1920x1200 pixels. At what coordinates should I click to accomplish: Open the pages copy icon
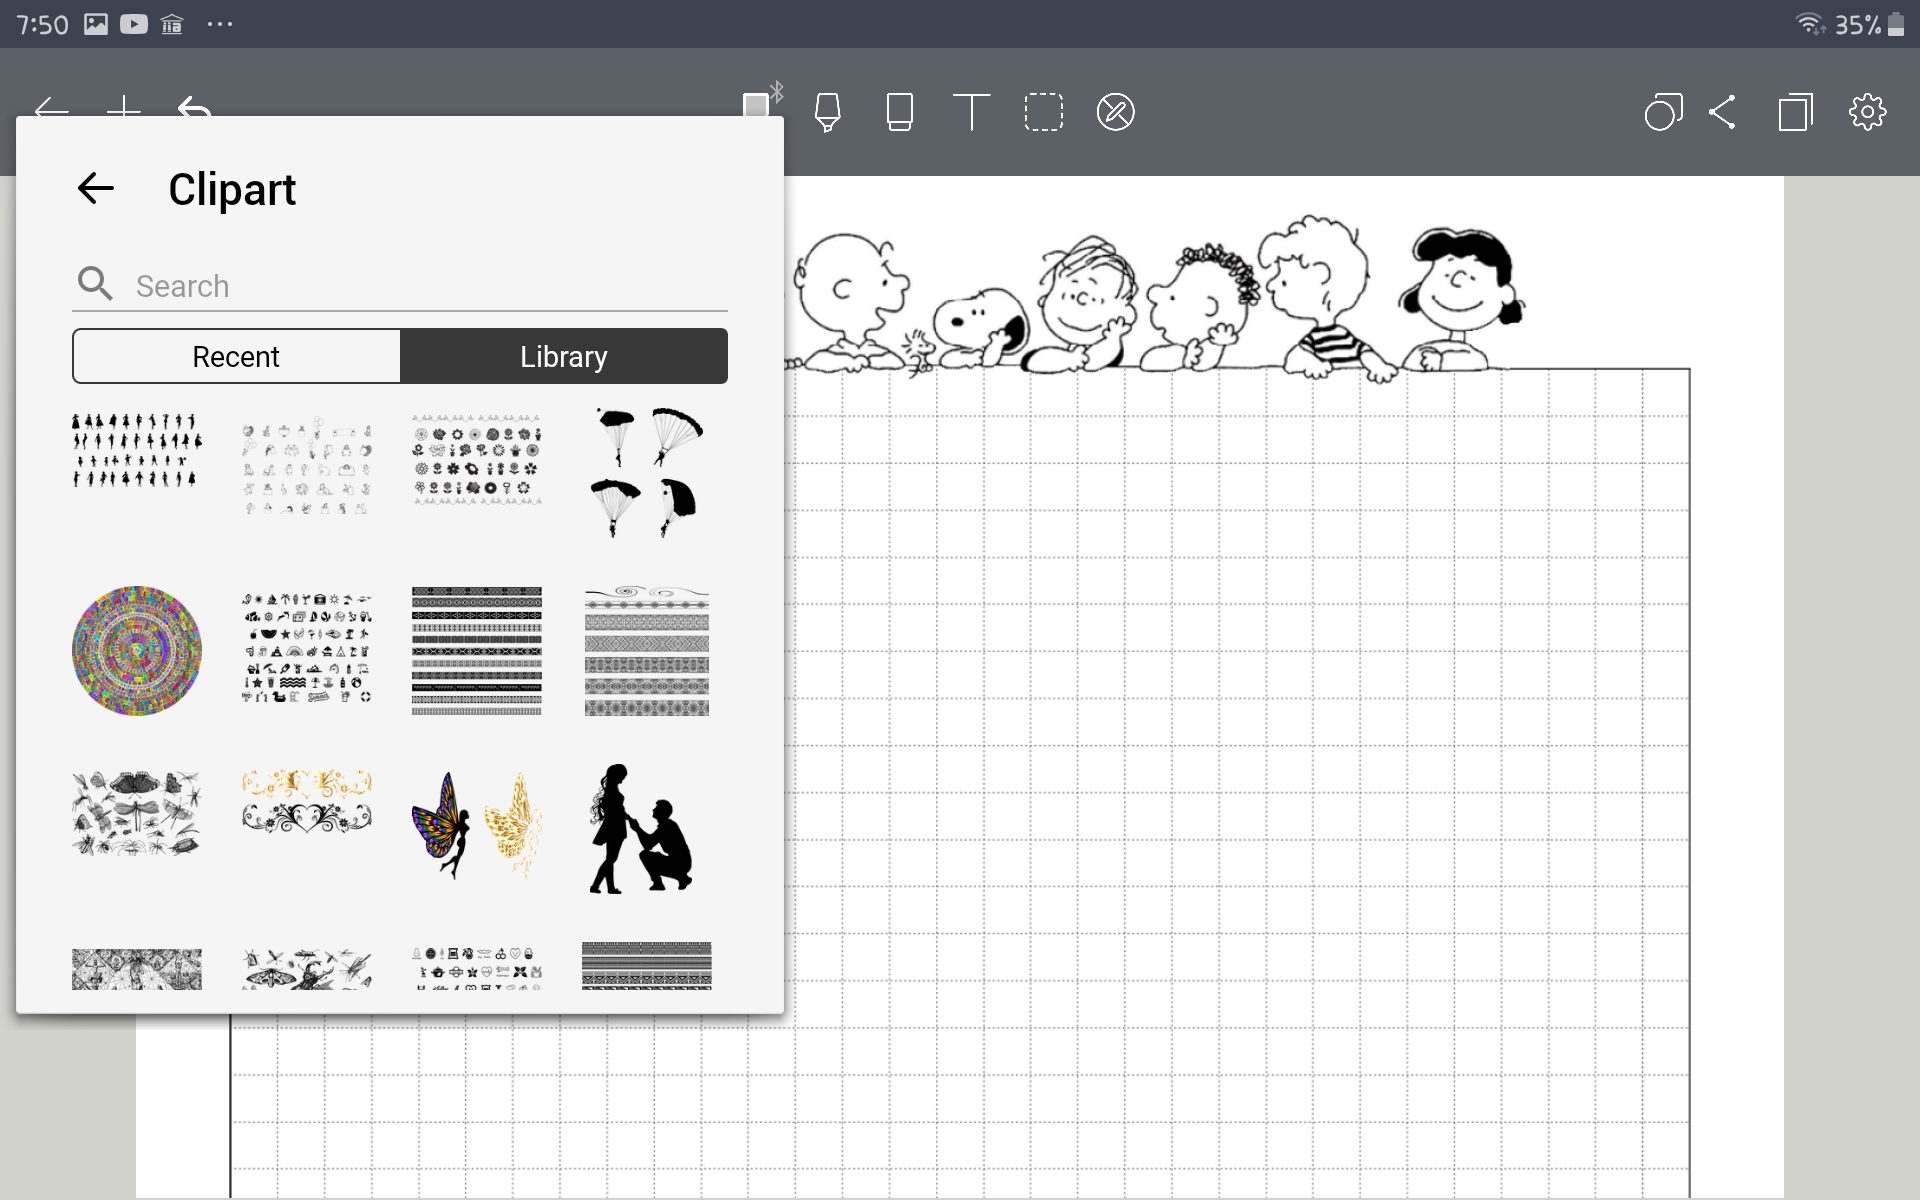coord(1795,112)
